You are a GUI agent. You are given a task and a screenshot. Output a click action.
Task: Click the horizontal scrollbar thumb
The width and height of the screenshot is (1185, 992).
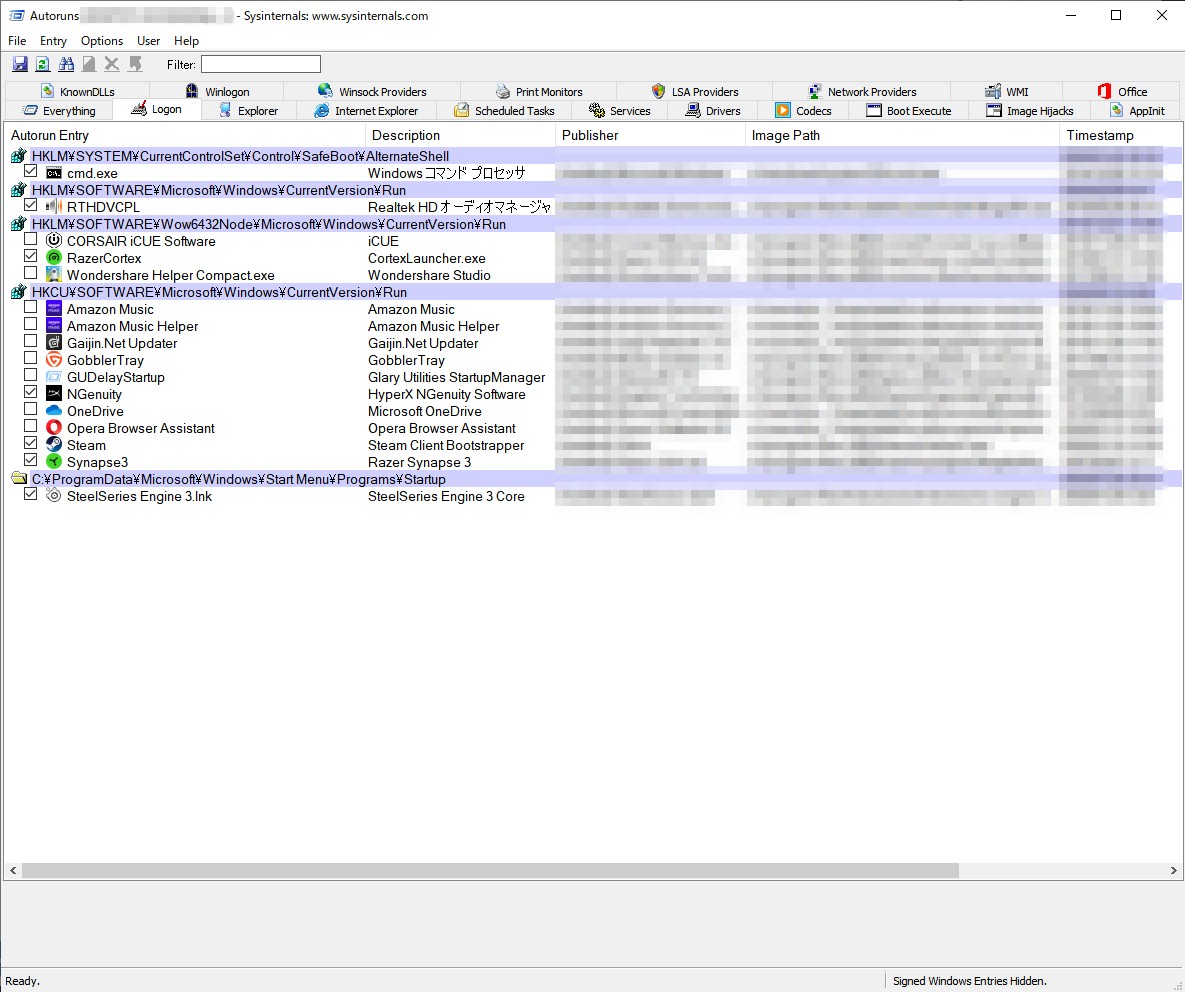[x=490, y=870]
